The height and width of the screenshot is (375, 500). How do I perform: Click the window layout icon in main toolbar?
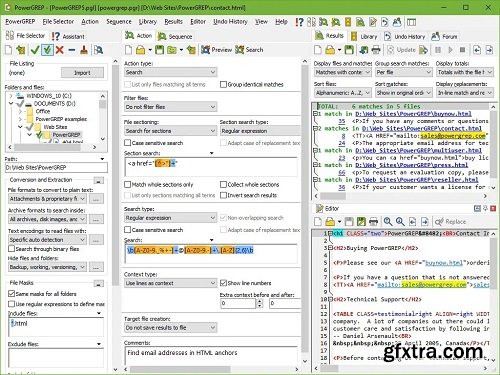(411, 22)
